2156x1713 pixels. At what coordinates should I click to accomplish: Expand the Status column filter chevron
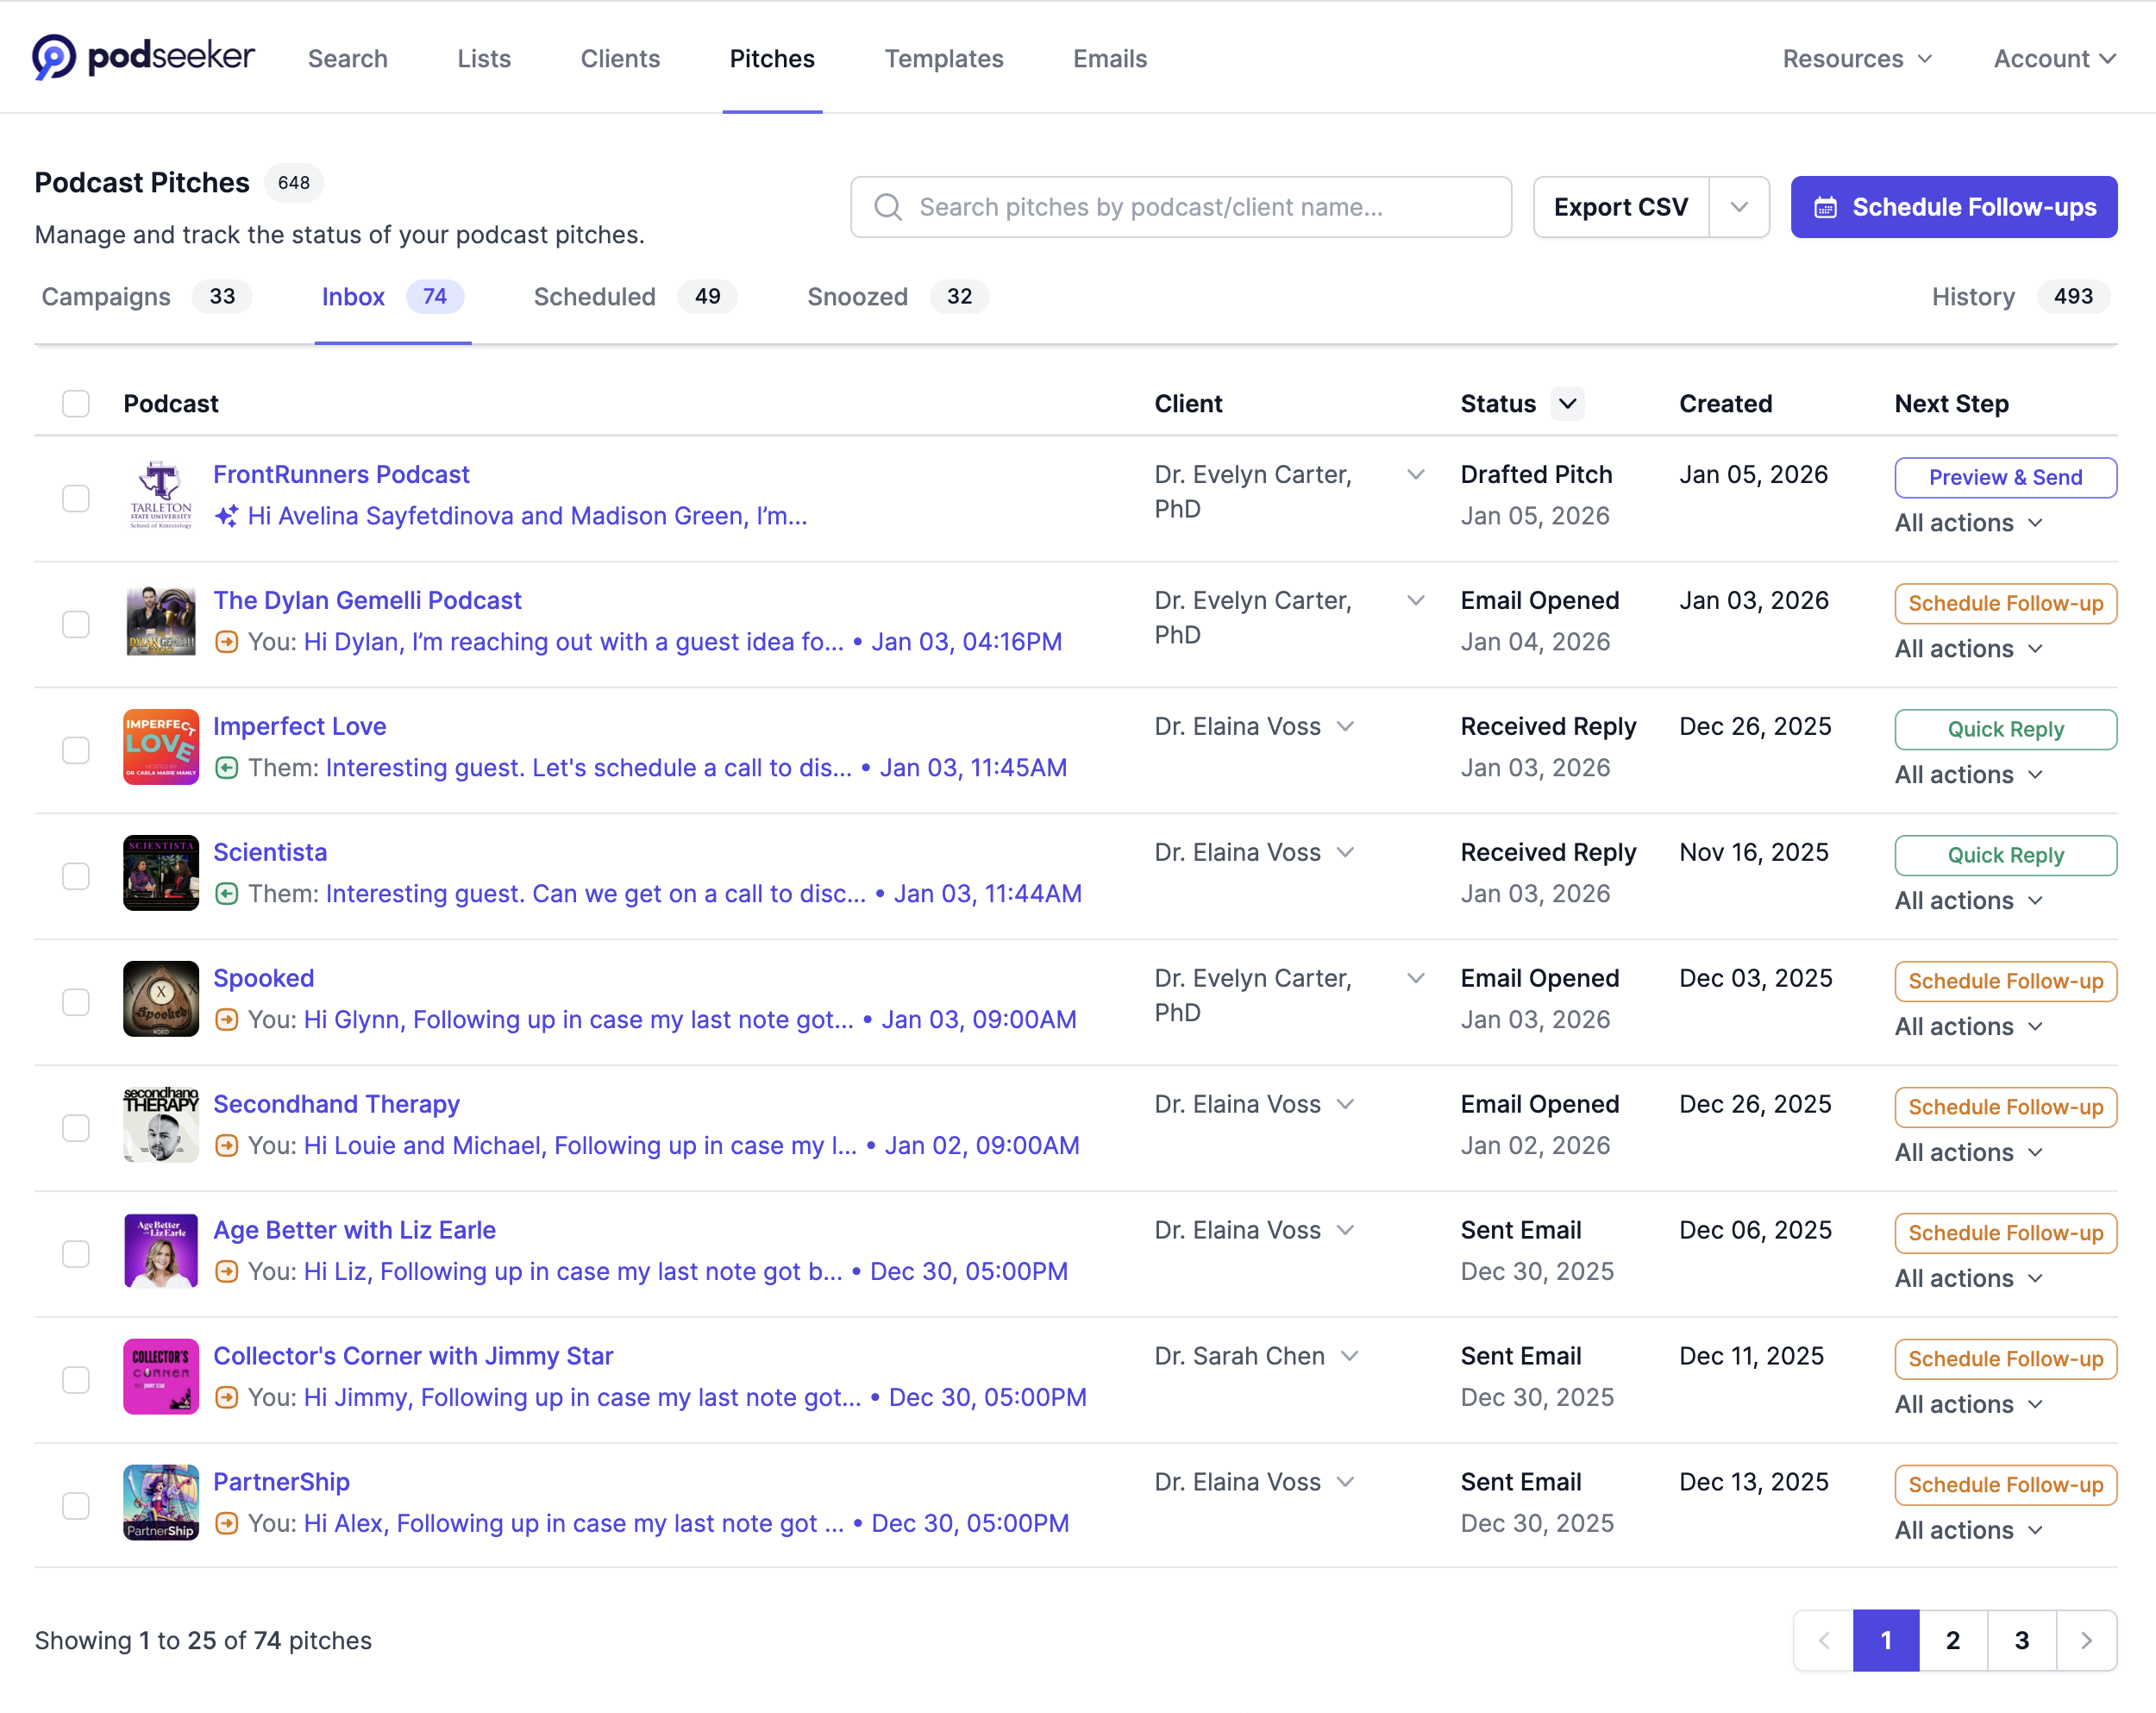point(1568,404)
